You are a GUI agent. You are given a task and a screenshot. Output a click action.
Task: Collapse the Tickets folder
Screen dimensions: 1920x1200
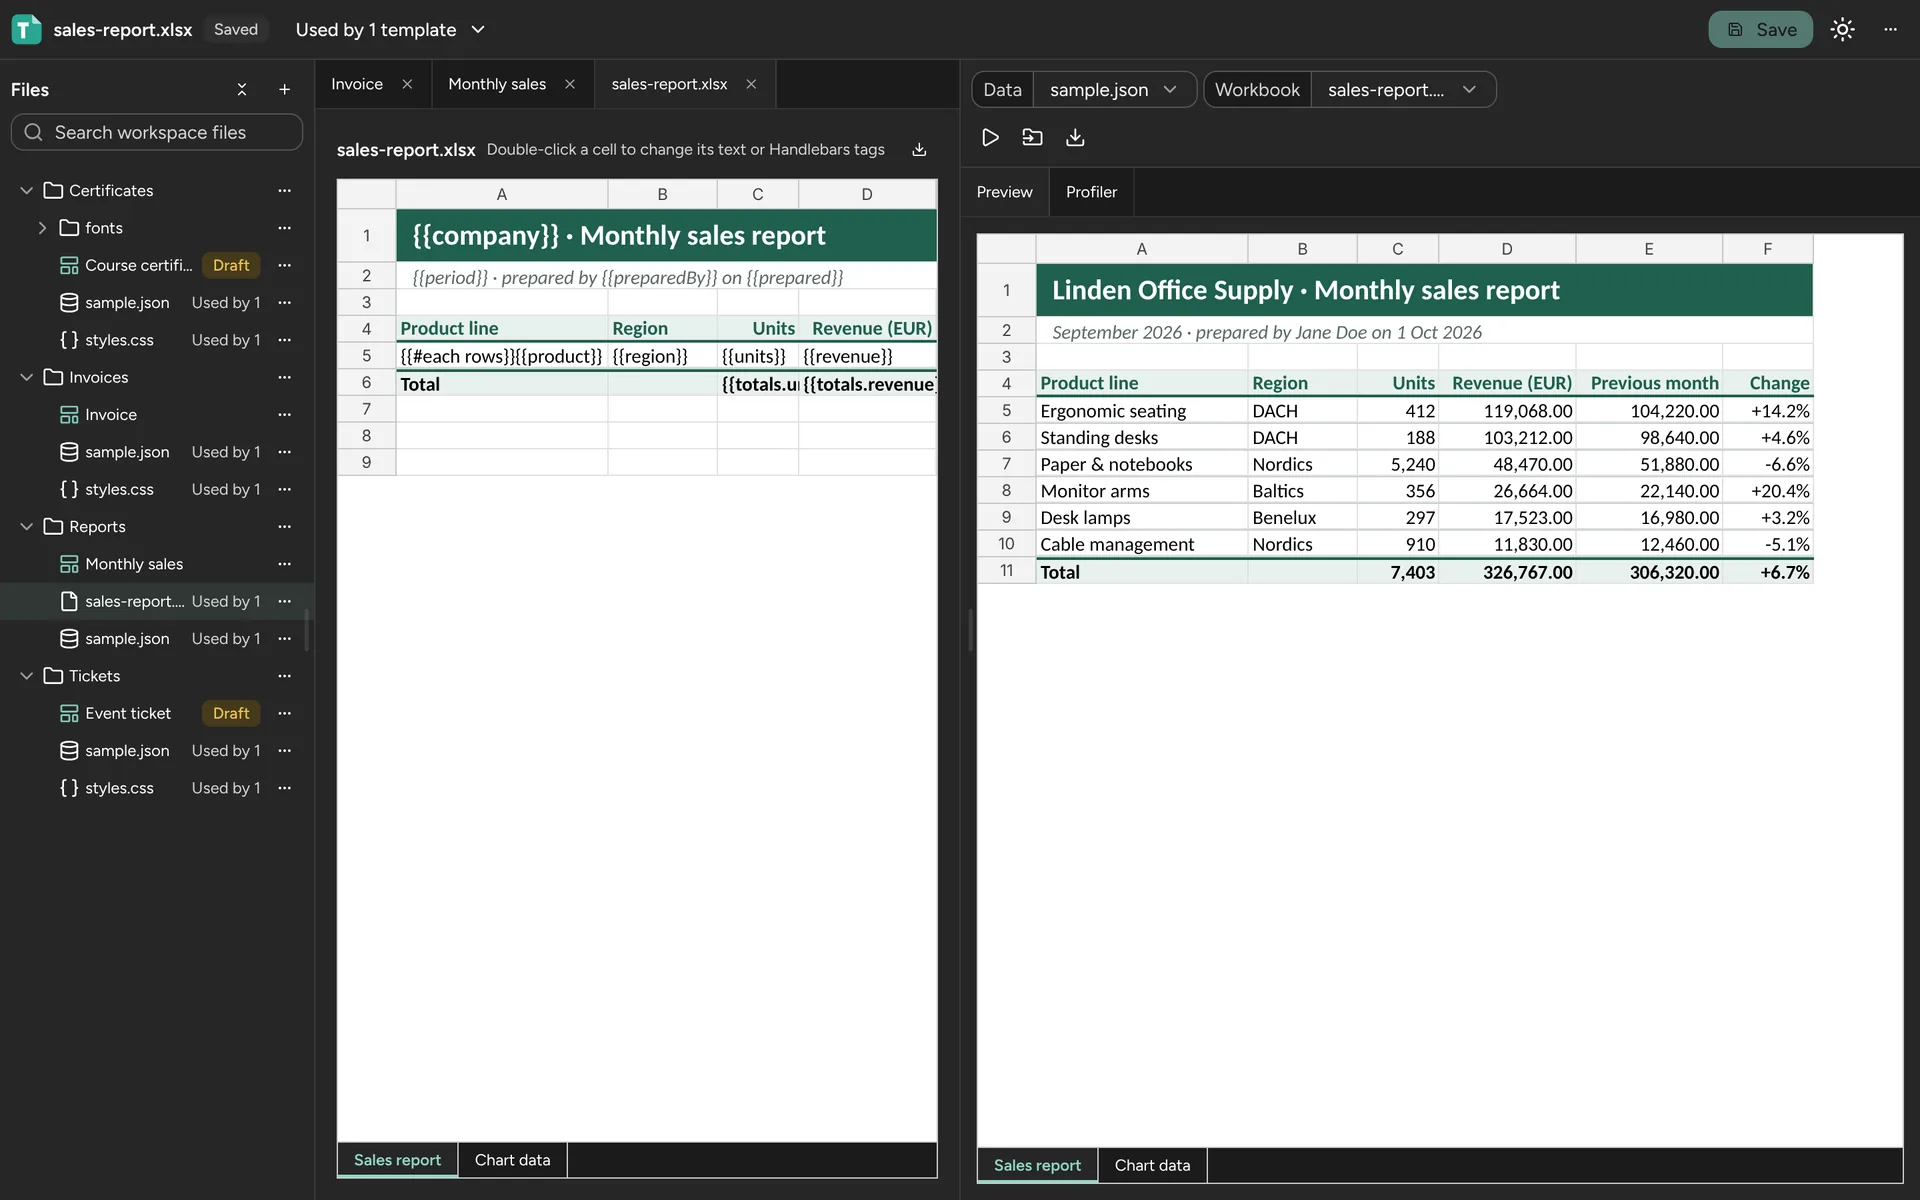pyautogui.click(x=27, y=676)
